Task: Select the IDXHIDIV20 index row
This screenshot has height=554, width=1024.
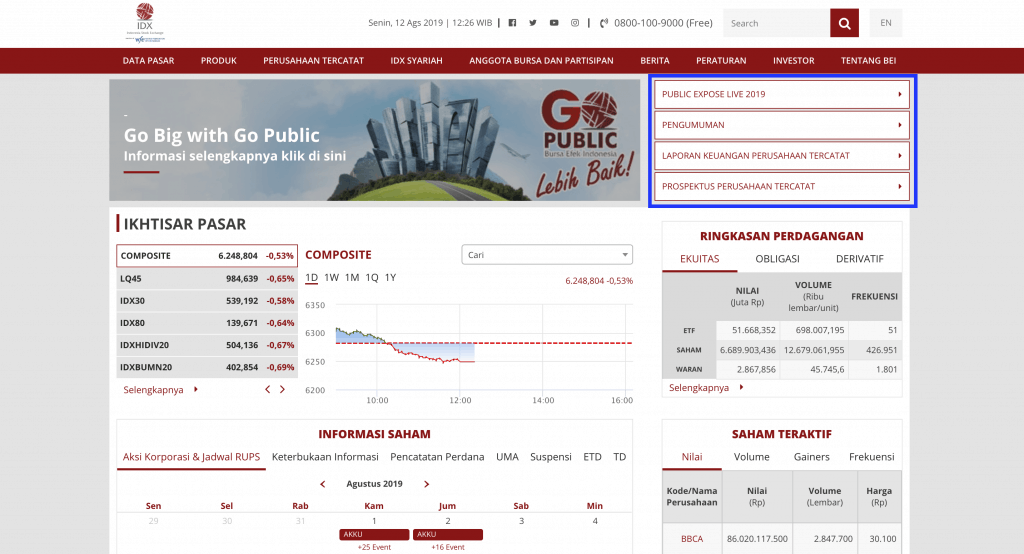Action: coord(207,345)
